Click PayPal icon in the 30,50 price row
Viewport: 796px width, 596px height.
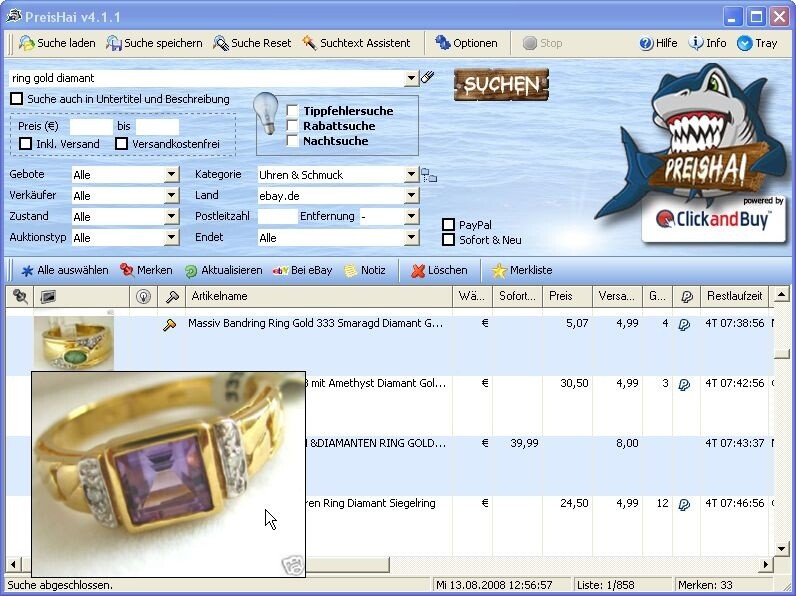(684, 384)
